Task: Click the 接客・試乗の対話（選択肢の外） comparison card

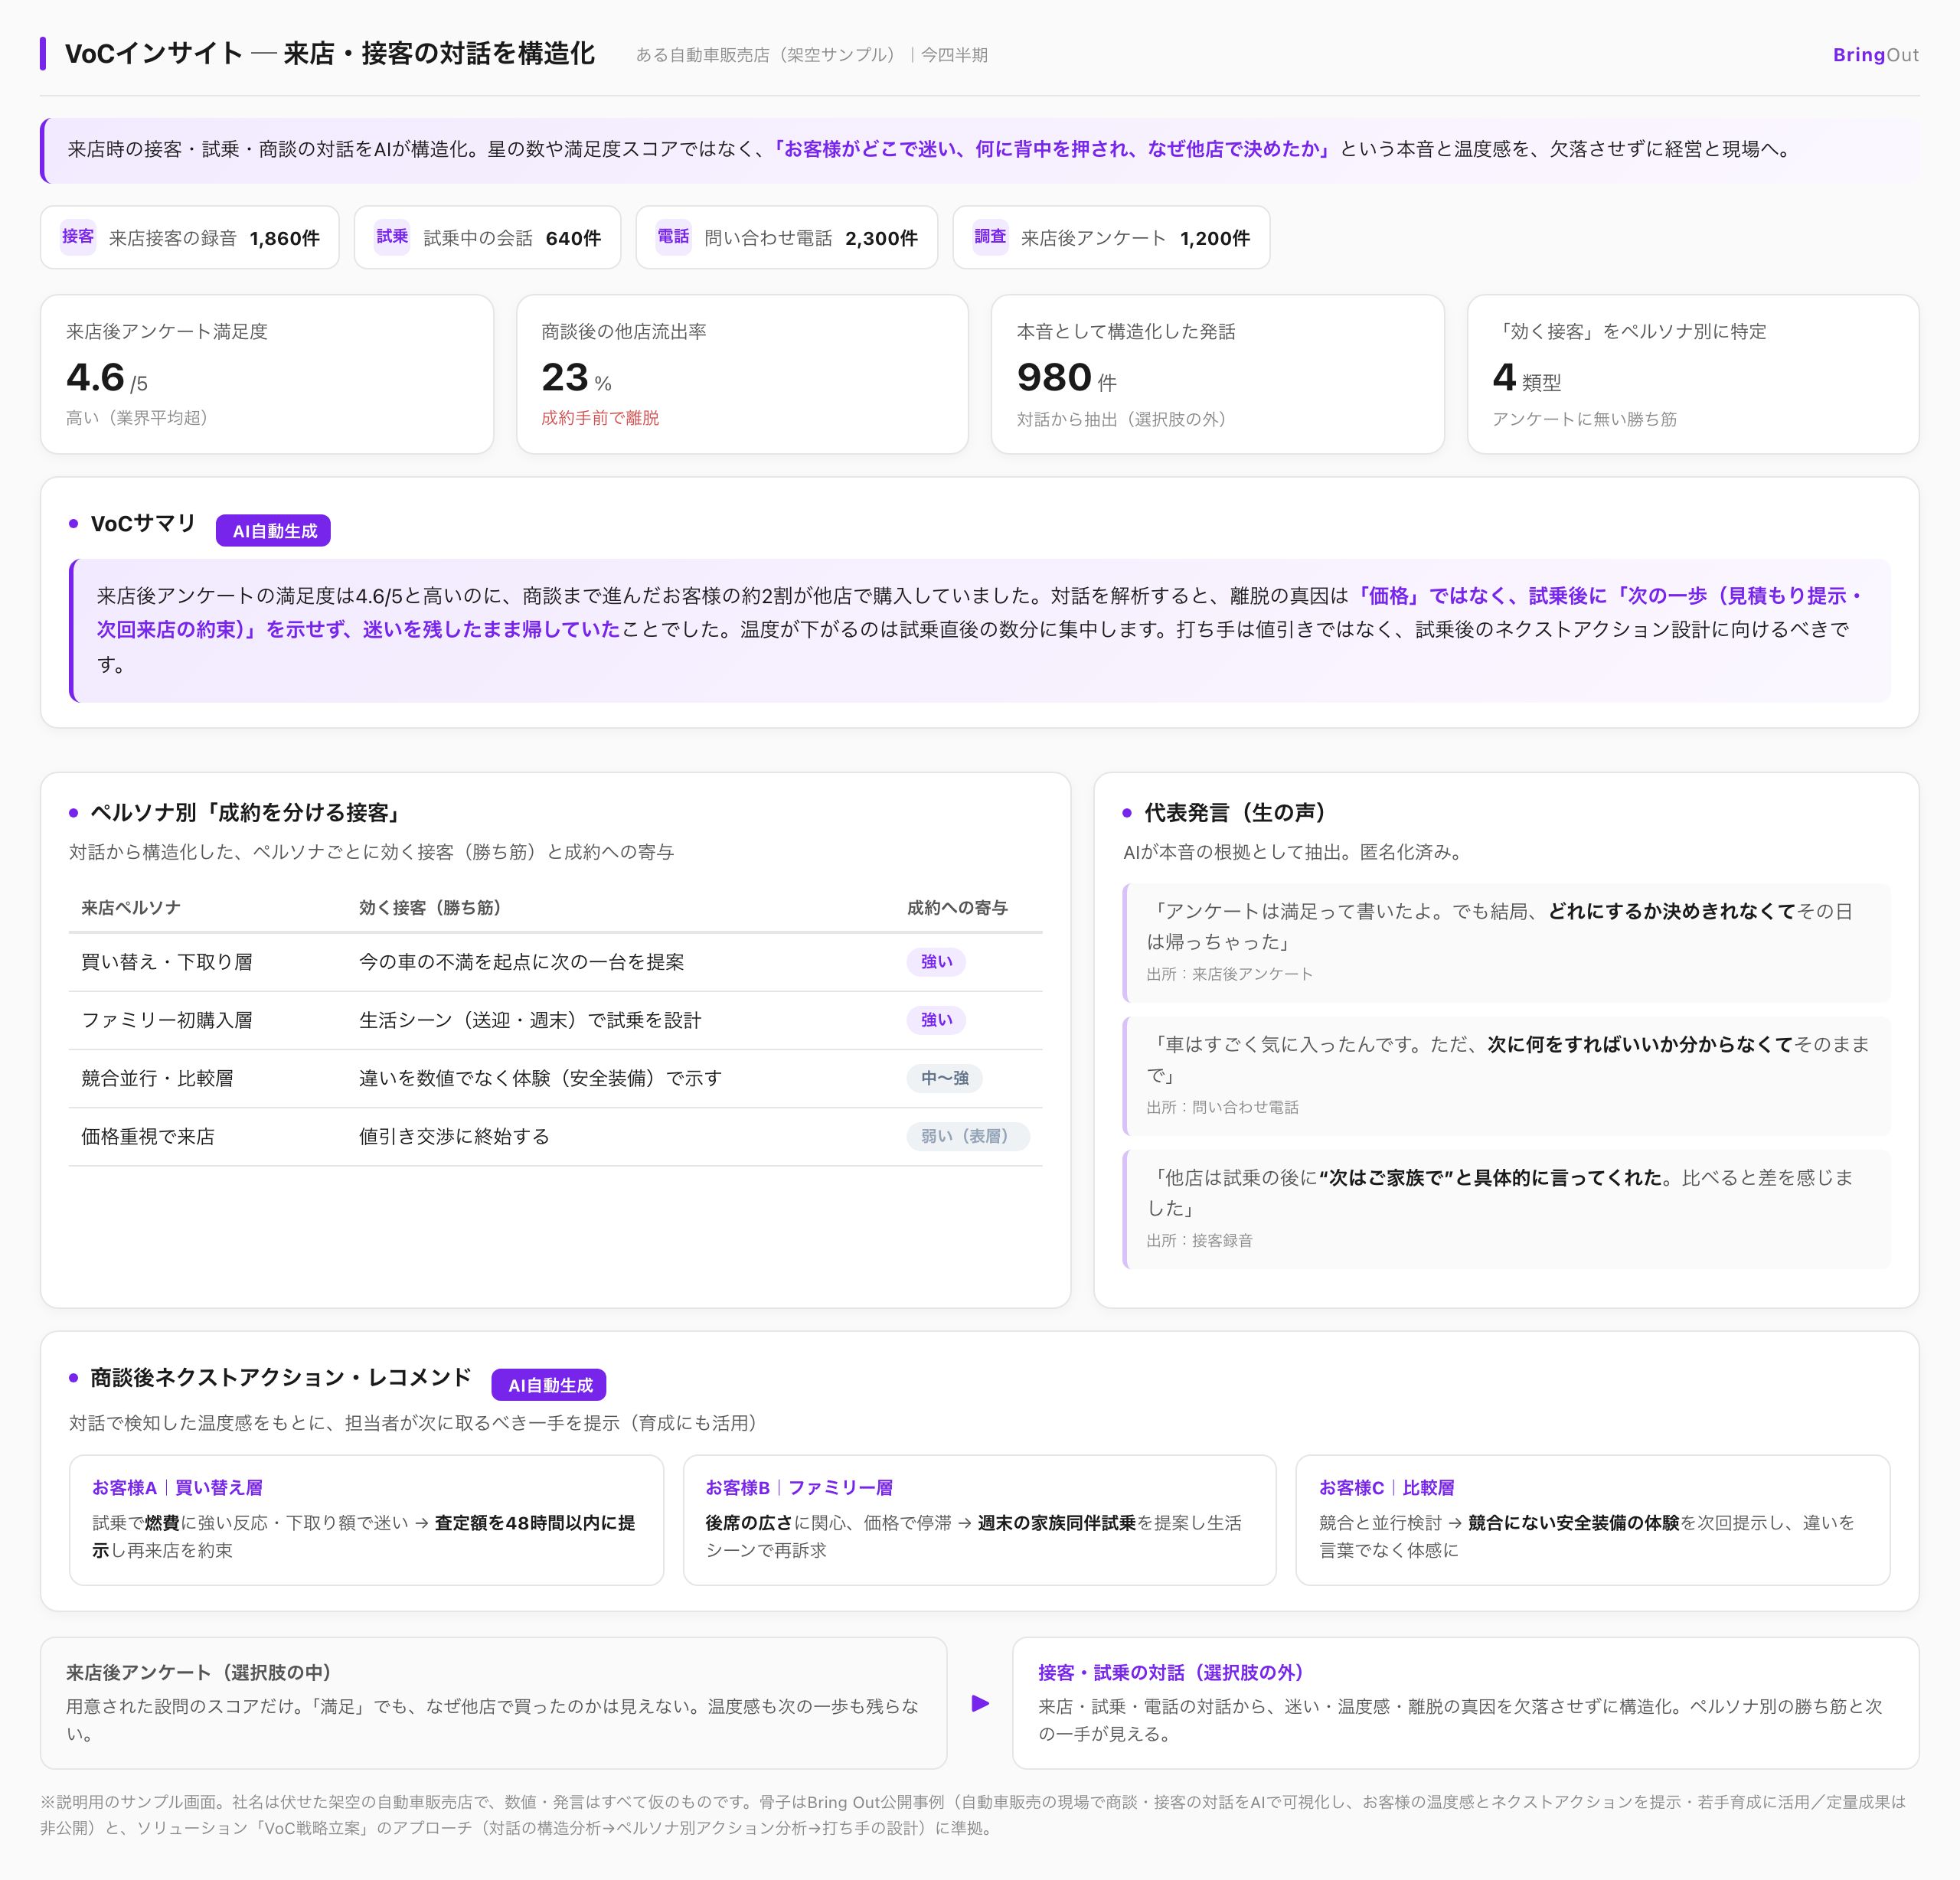Action: tap(1465, 1703)
